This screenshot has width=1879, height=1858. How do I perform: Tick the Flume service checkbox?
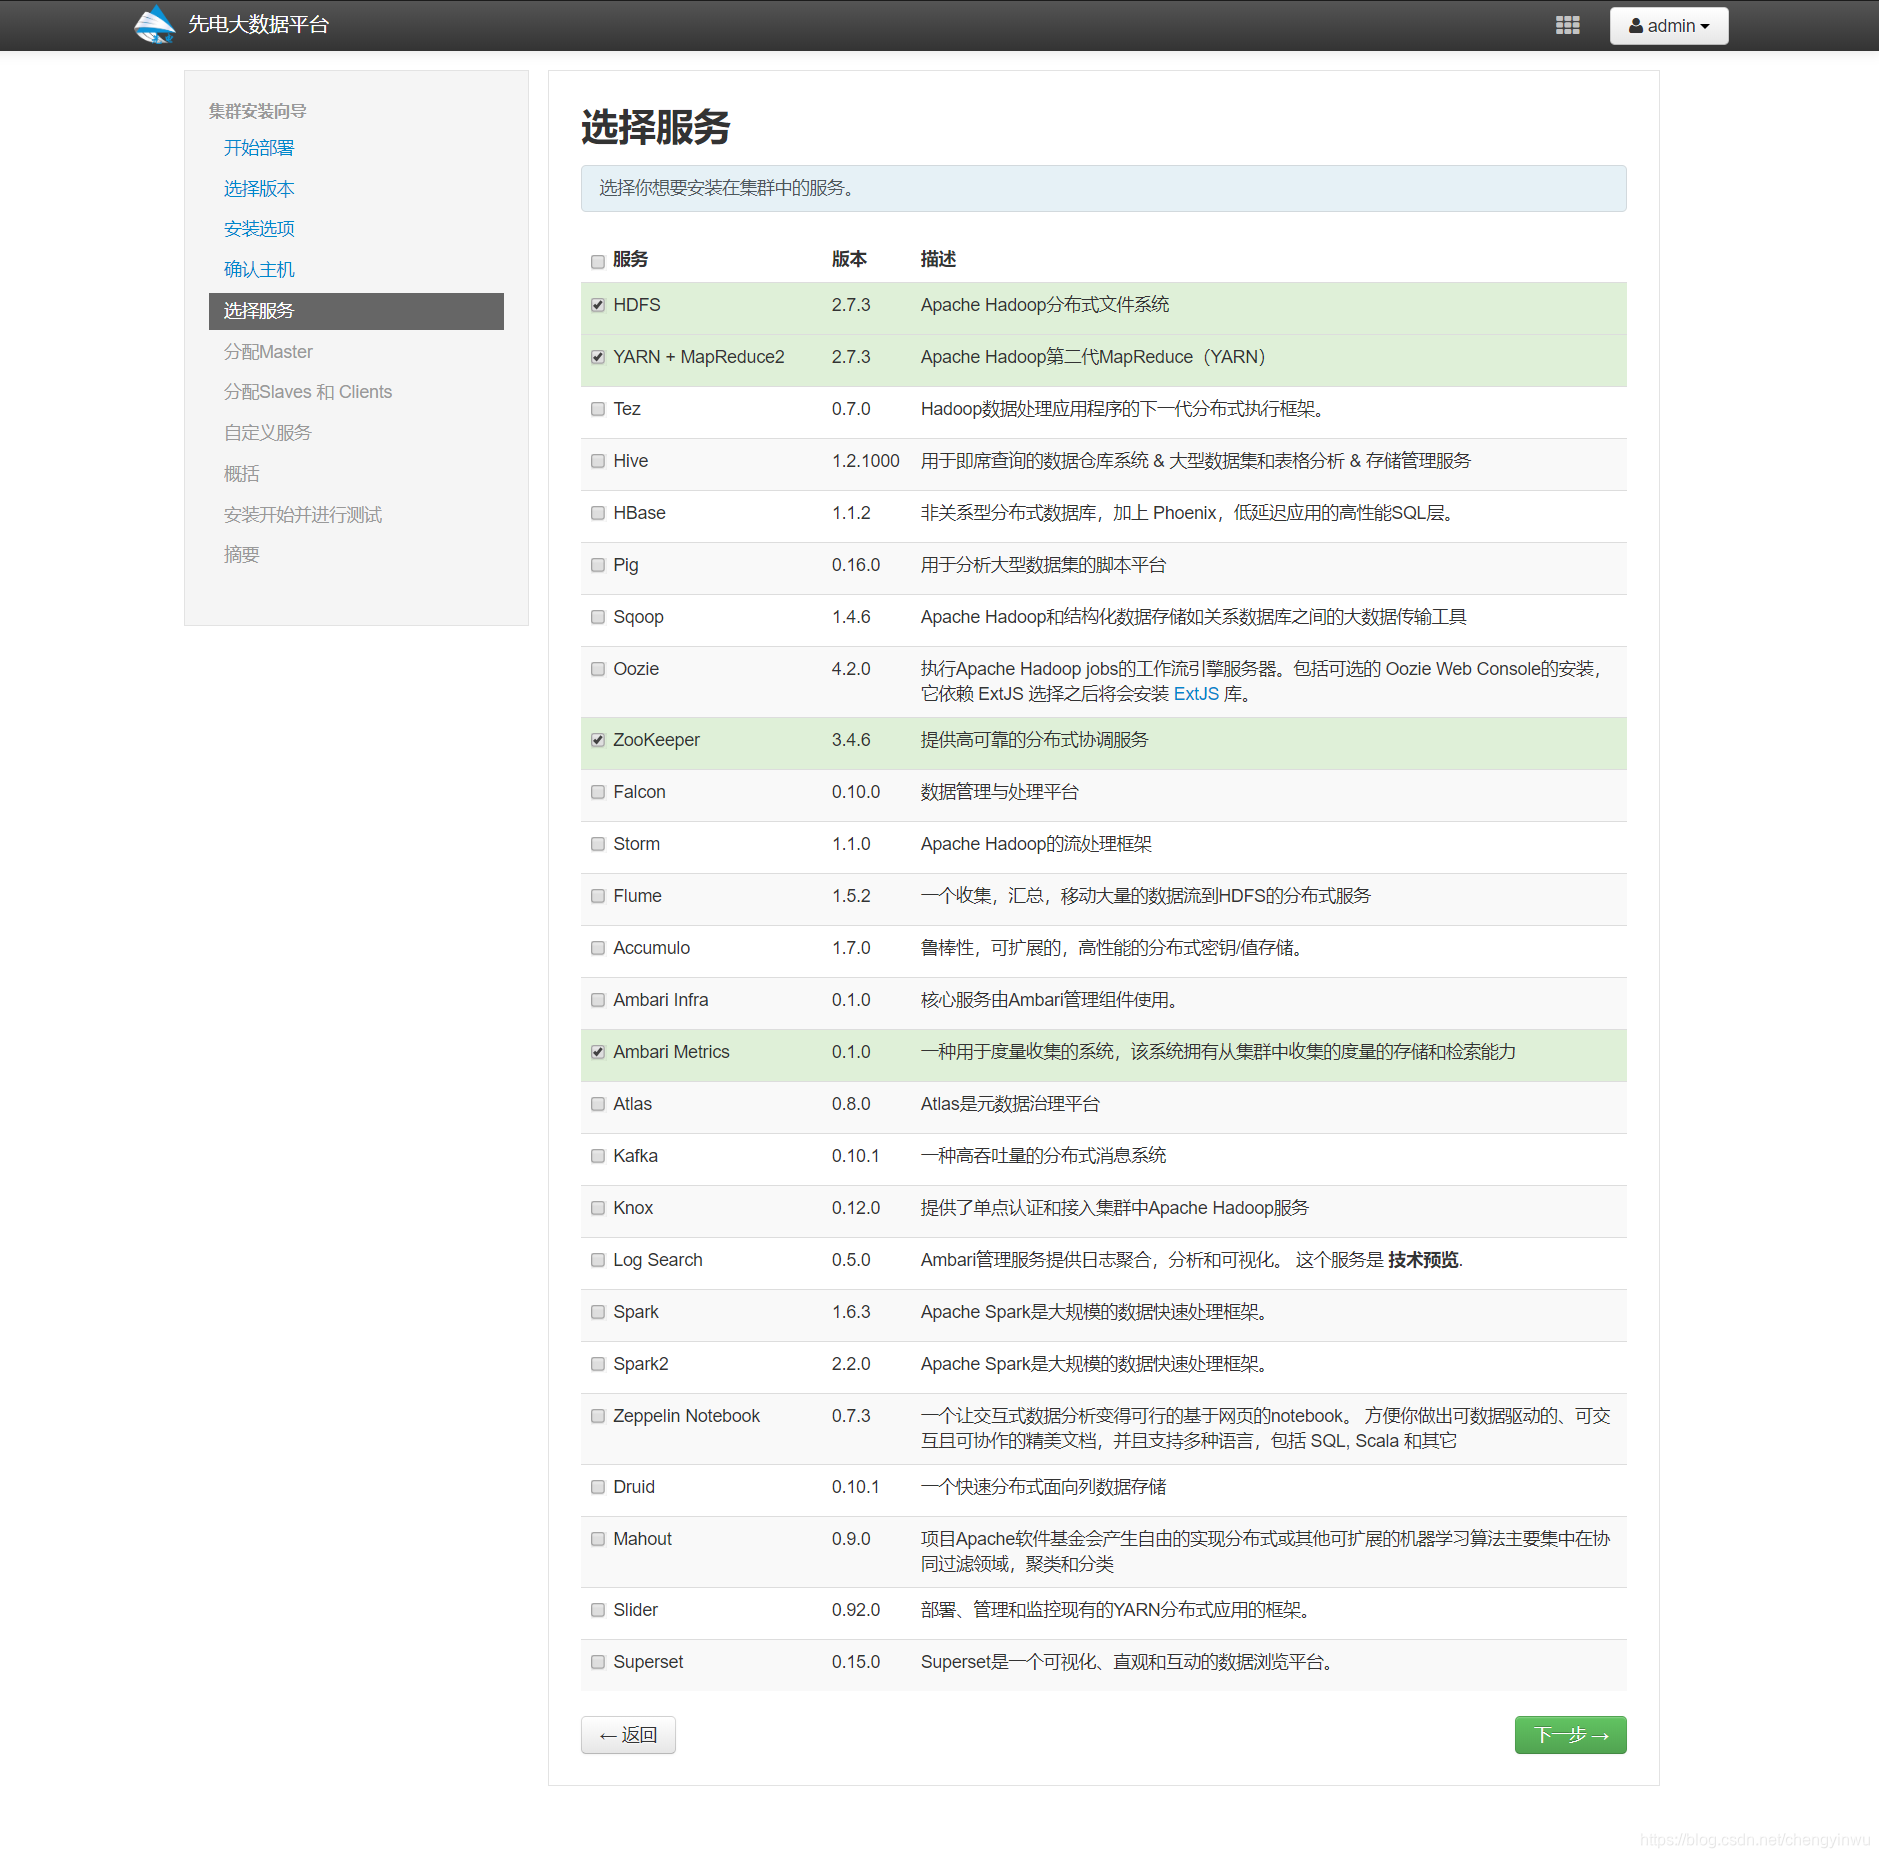(x=598, y=896)
